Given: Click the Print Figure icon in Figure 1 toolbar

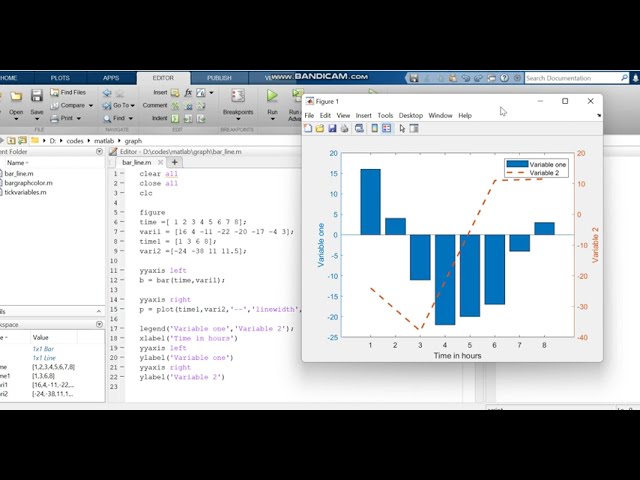Looking at the screenshot, I should pyautogui.click(x=344, y=129).
